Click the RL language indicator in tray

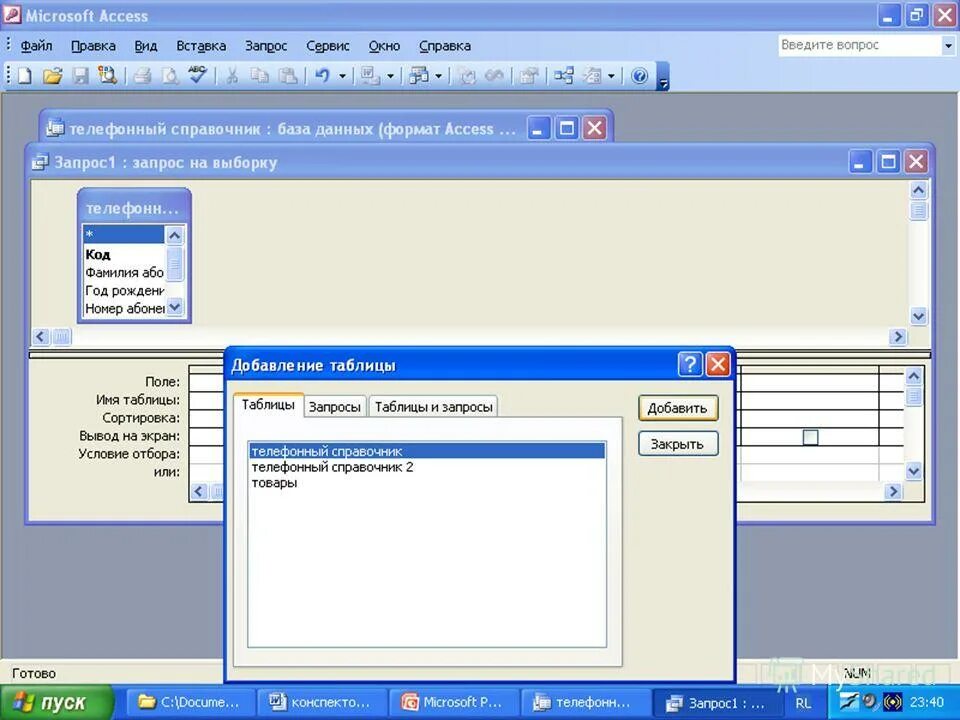tap(803, 703)
